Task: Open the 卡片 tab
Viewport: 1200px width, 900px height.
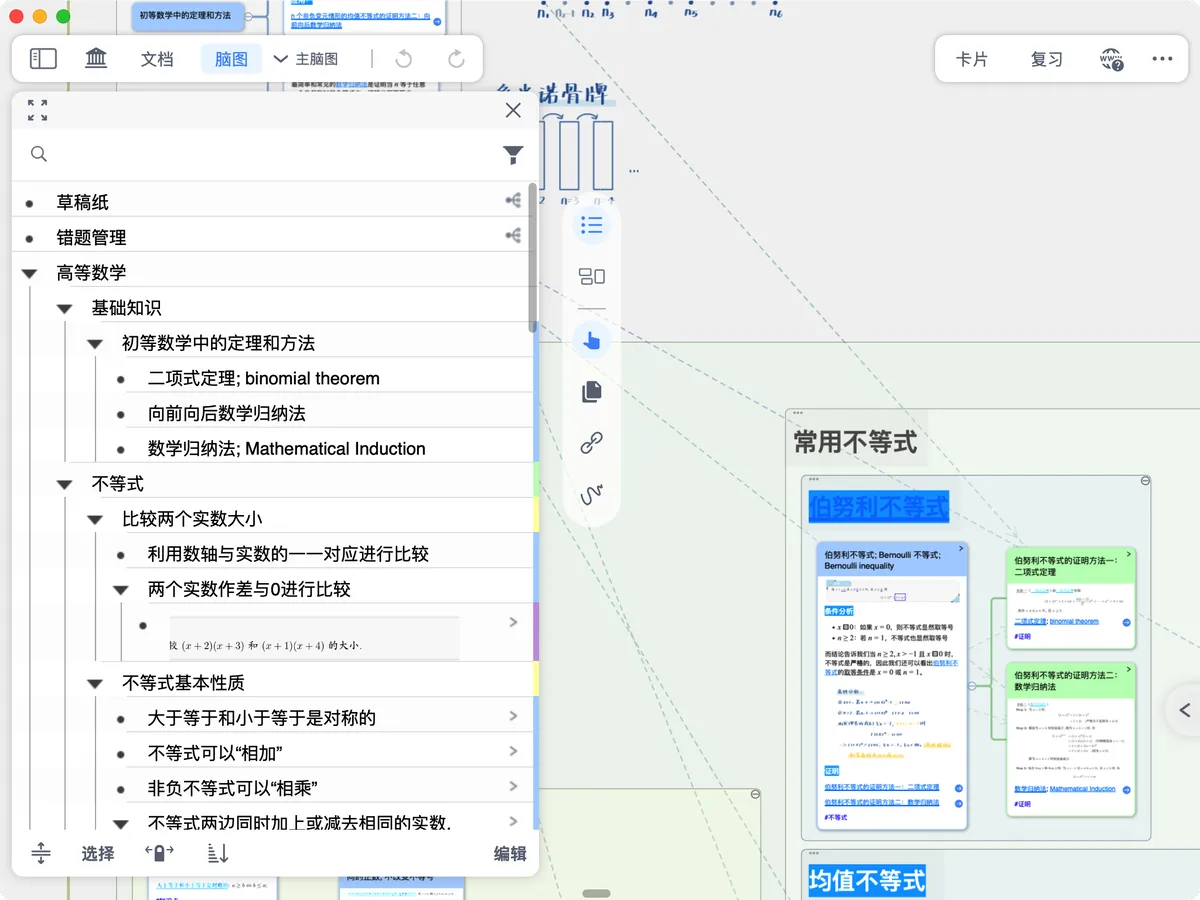Action: [972, 59]
